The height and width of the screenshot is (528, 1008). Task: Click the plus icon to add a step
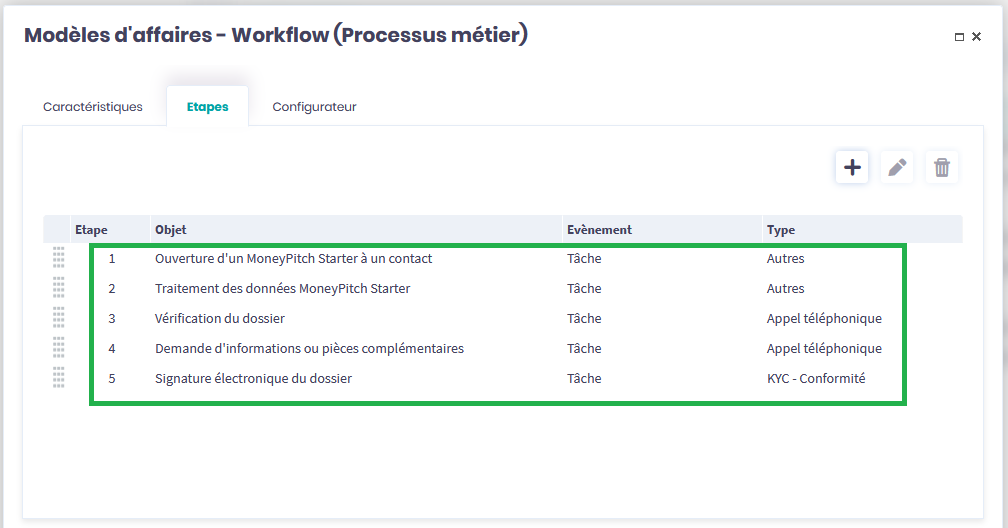point(852,167)
